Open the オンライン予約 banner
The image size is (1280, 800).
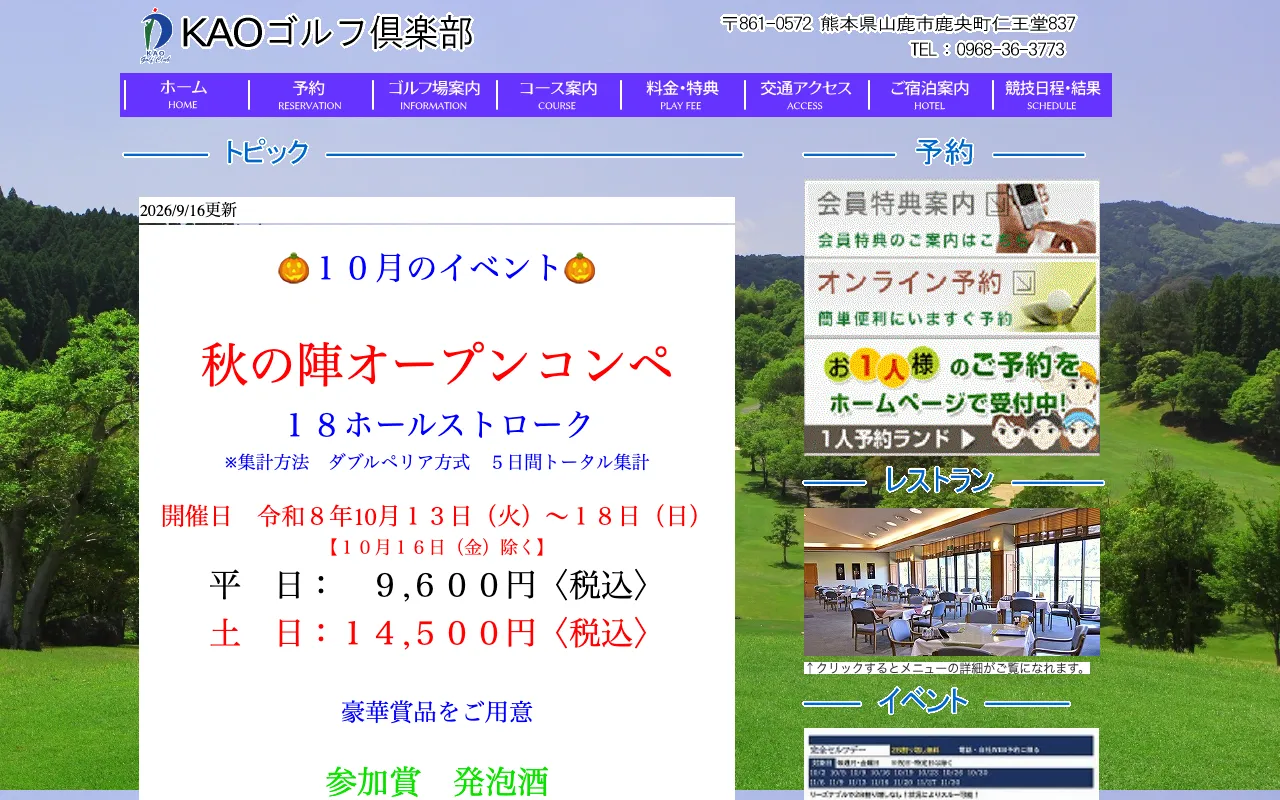point(952,296)
